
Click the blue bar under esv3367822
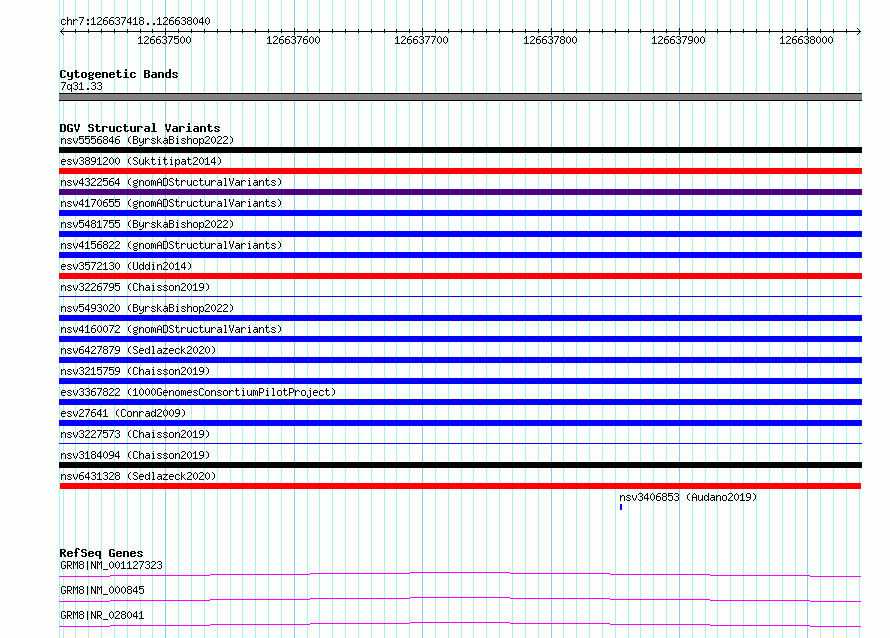[460, 402]
